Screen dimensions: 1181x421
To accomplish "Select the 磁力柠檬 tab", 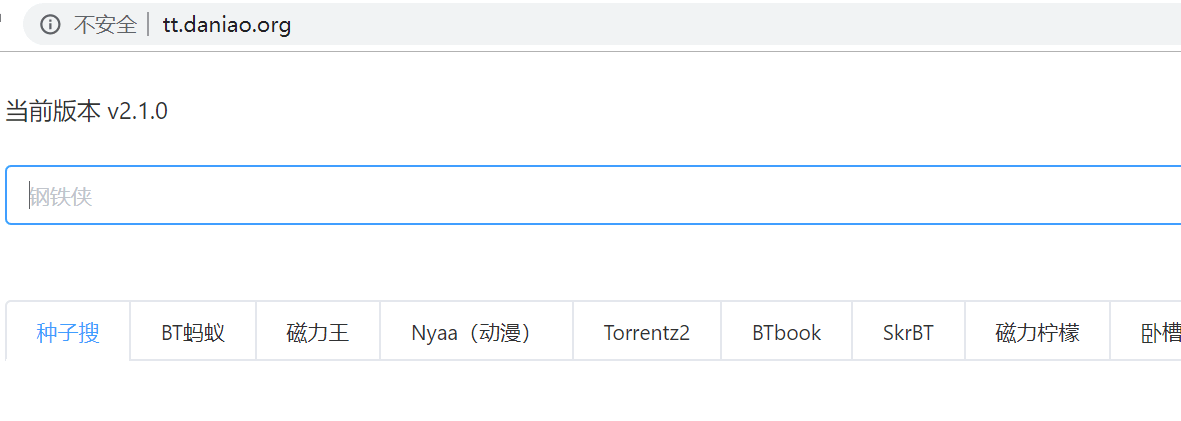I will tap(1037, 332).
